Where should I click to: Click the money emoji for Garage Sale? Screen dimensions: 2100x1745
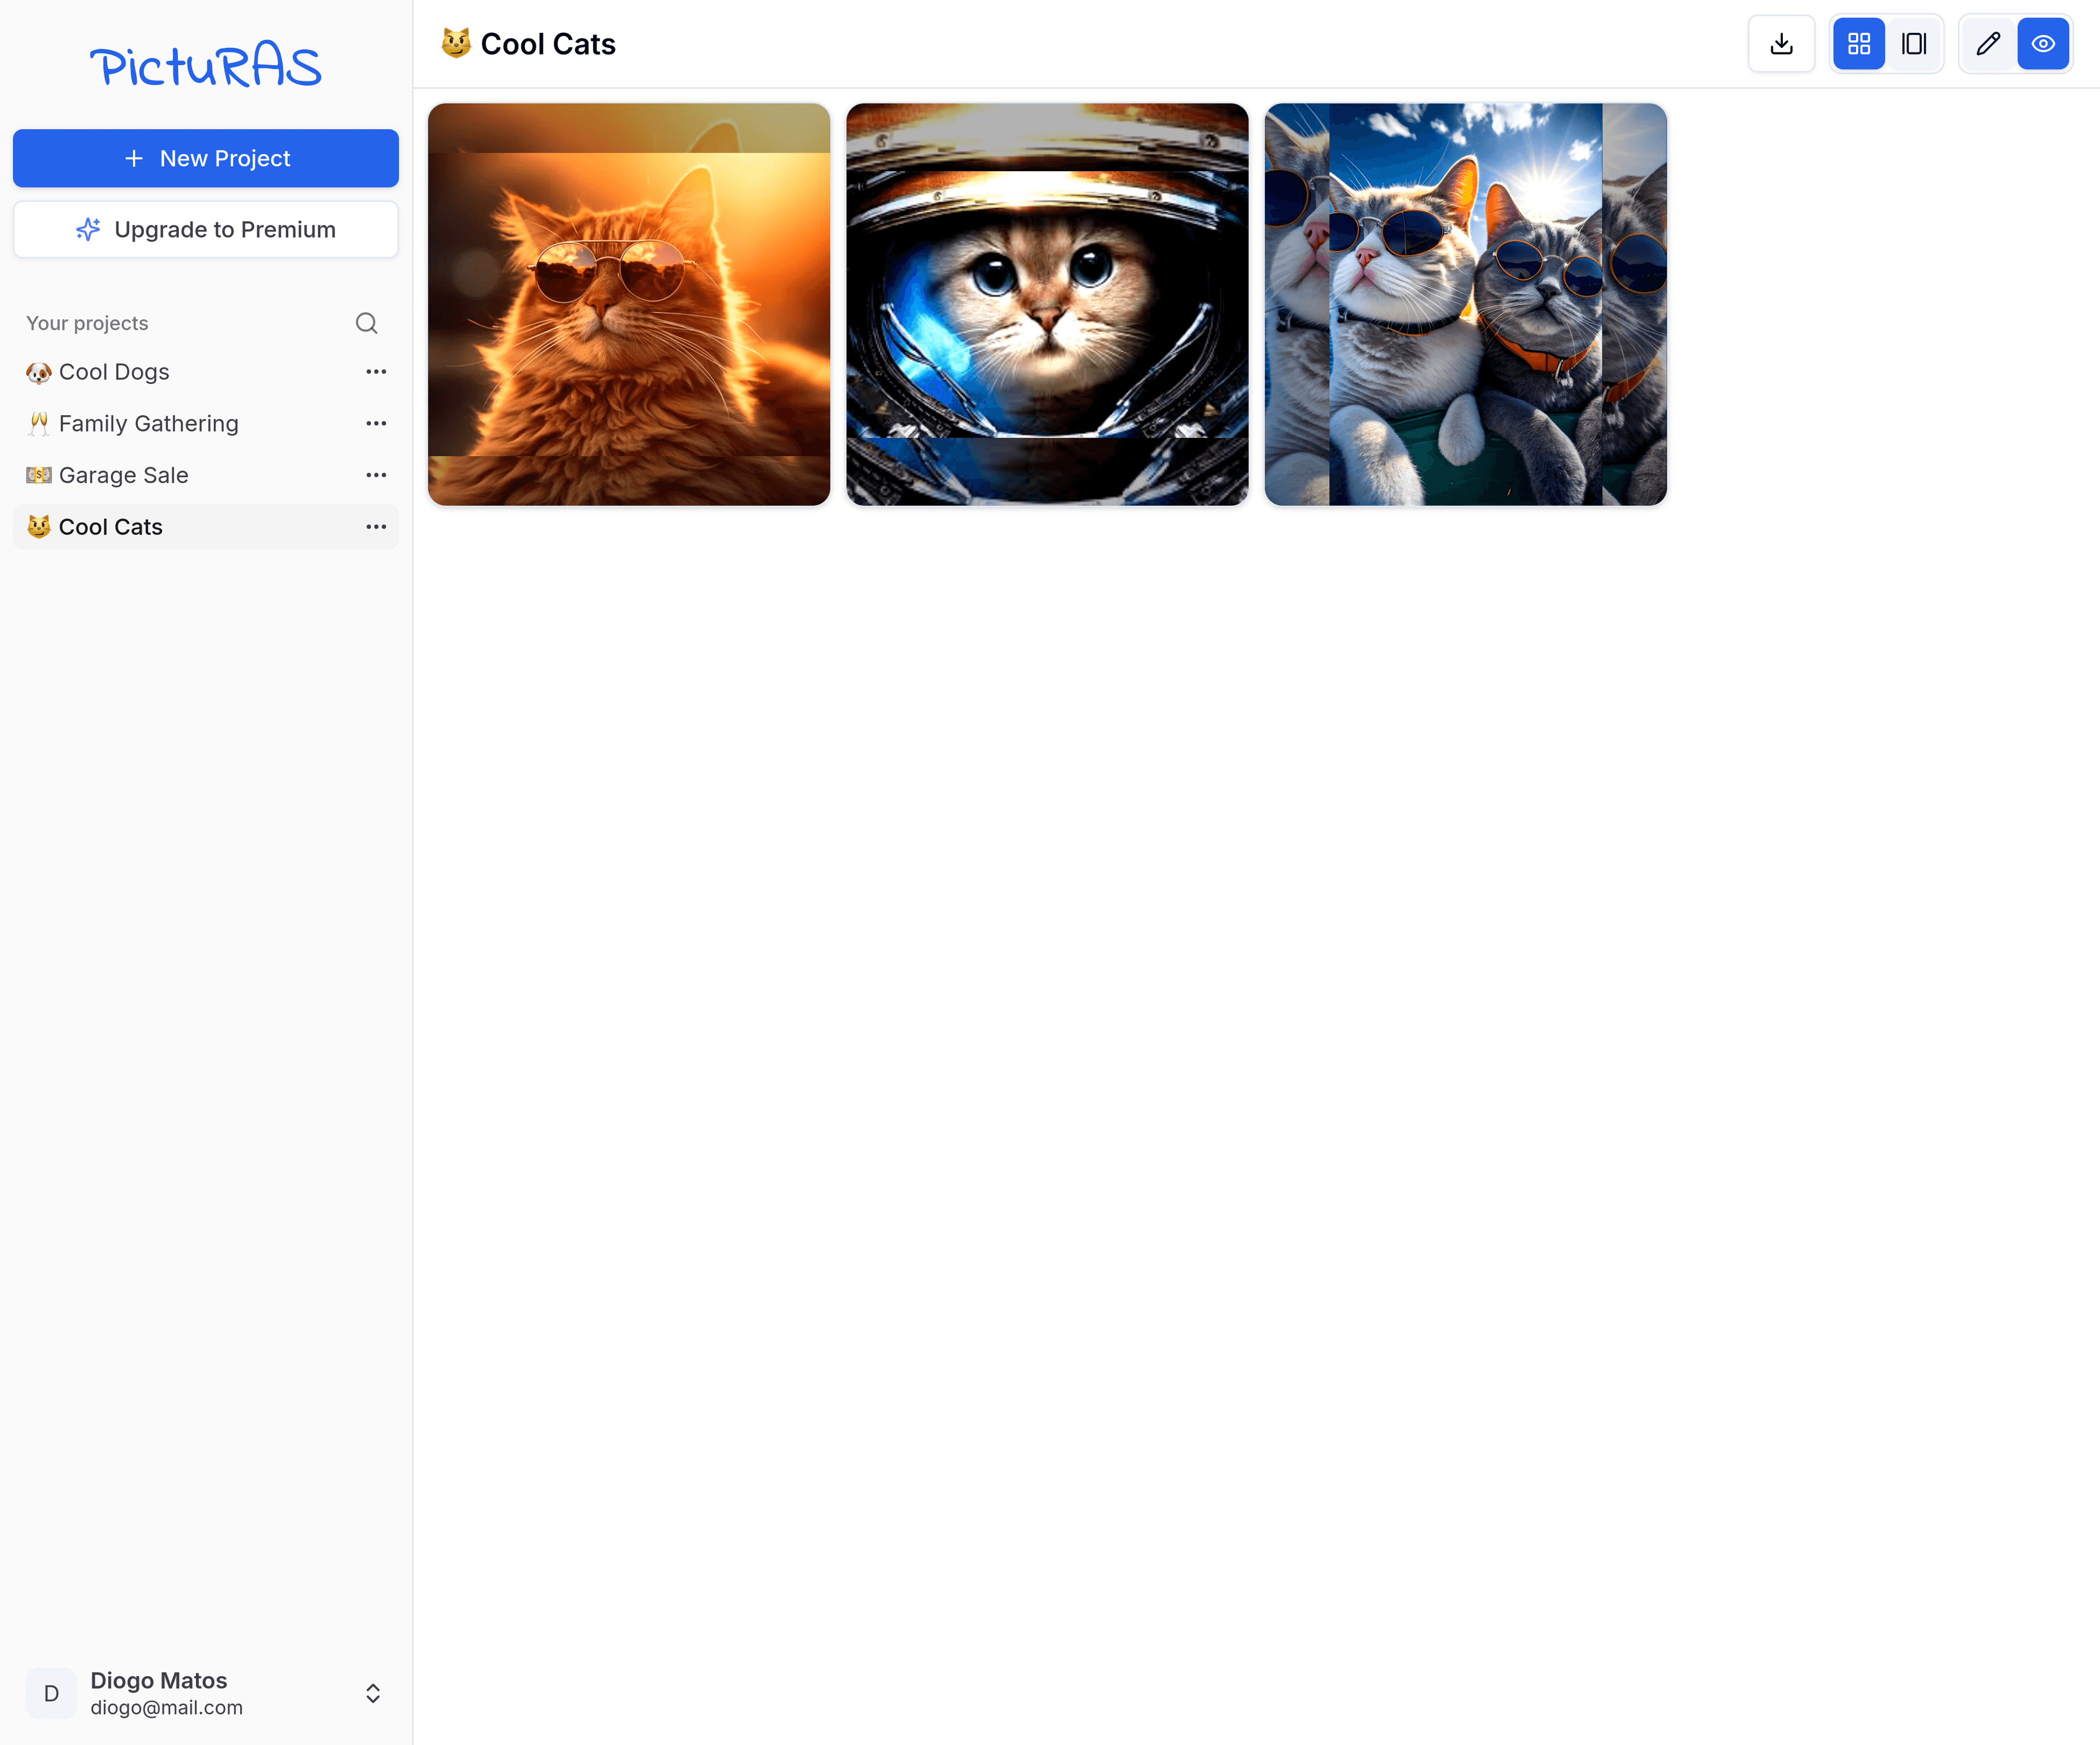[x=39, y=475]
